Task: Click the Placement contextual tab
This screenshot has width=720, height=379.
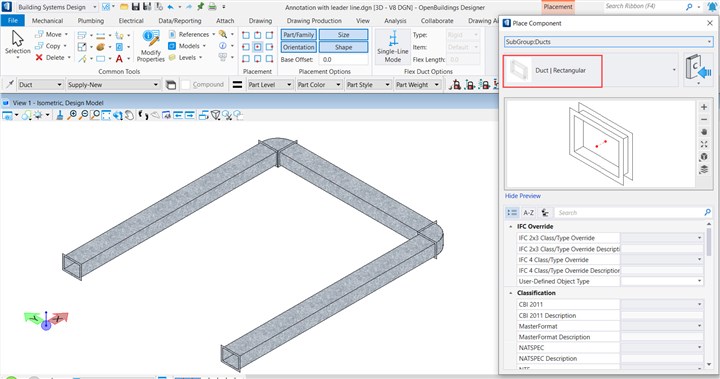Action: (x=558, y=7)
